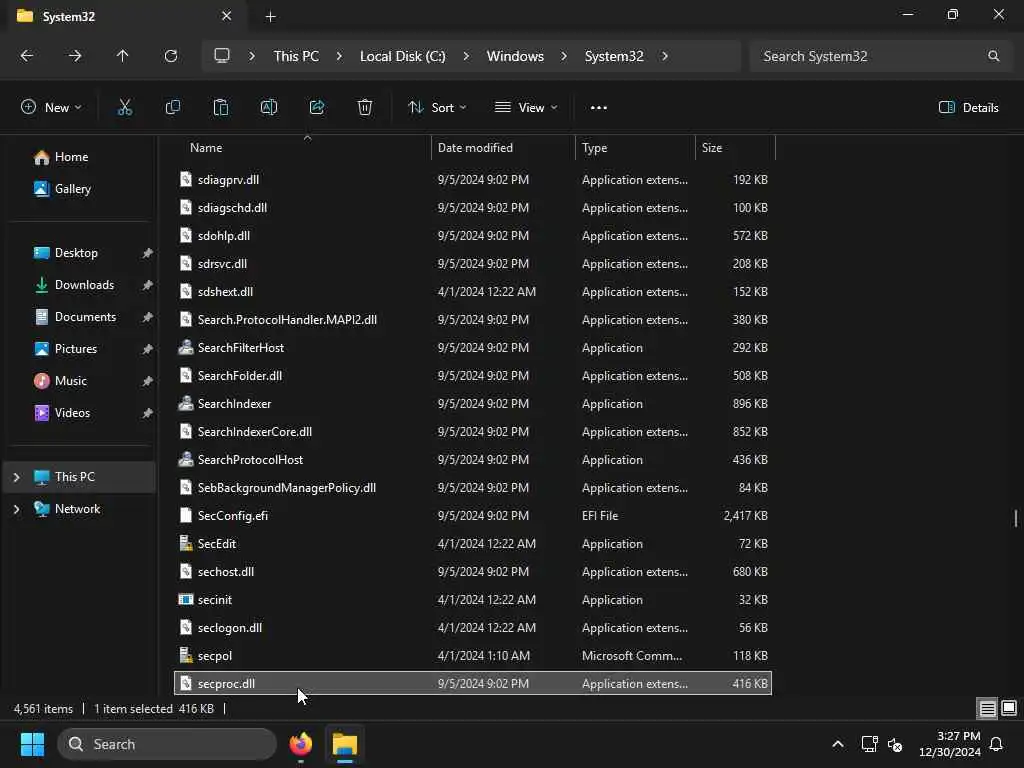Go back with the left arrow
Image resolution: width=1024 pixels, height=768 pixels.
[x=27, y=56]
